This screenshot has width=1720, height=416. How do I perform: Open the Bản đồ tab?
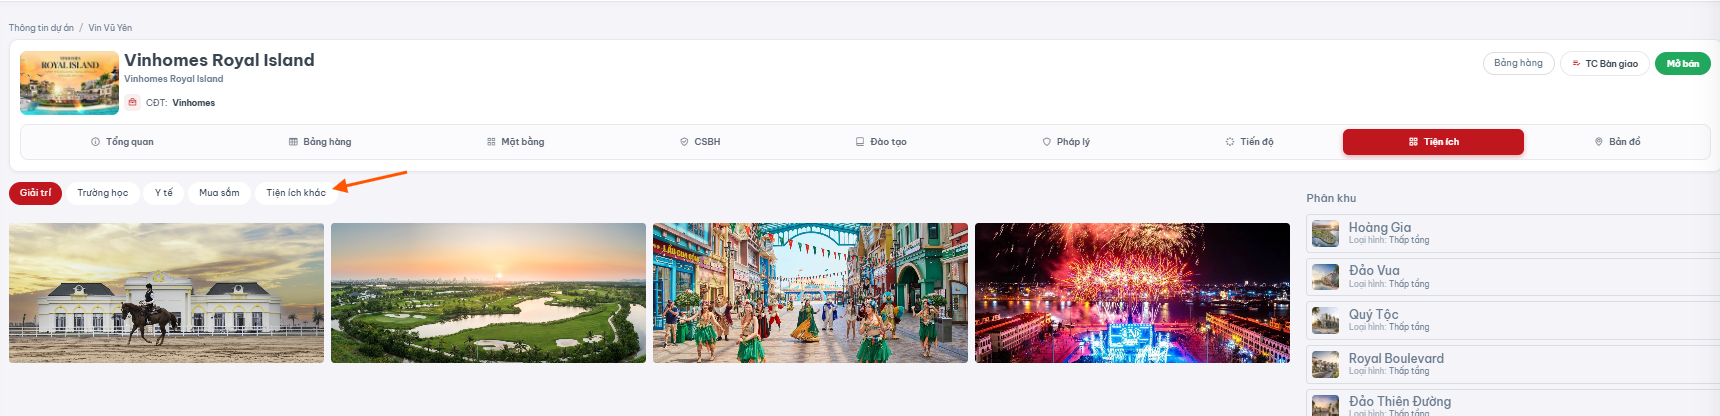click(x=1617, y=142)
